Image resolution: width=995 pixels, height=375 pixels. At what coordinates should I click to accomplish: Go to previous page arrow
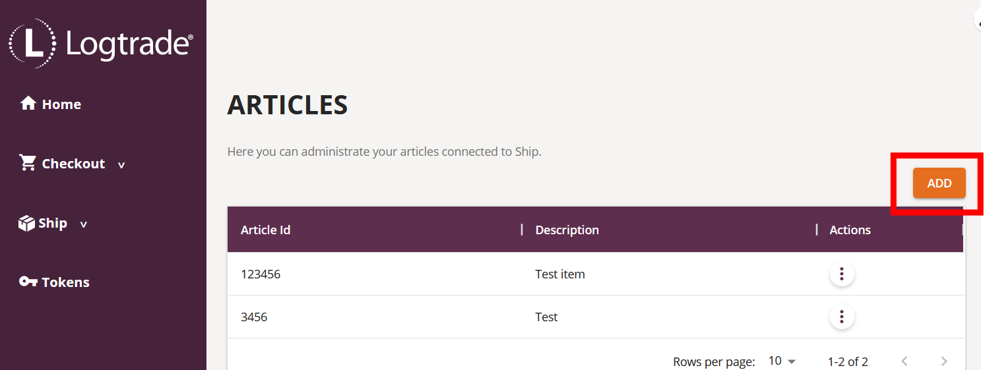coord(904,361)
